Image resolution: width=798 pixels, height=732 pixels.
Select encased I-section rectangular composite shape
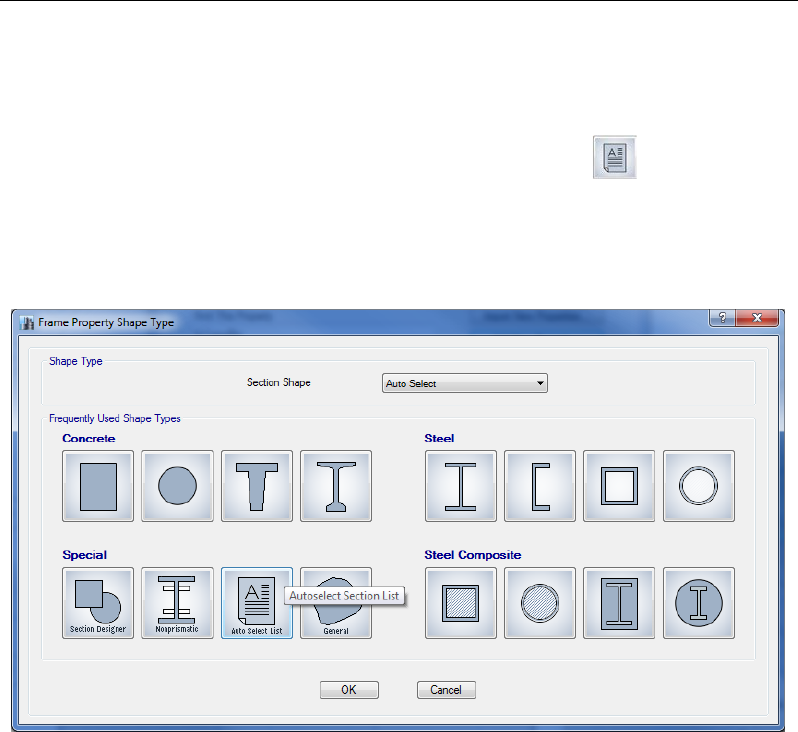point(619,603)
